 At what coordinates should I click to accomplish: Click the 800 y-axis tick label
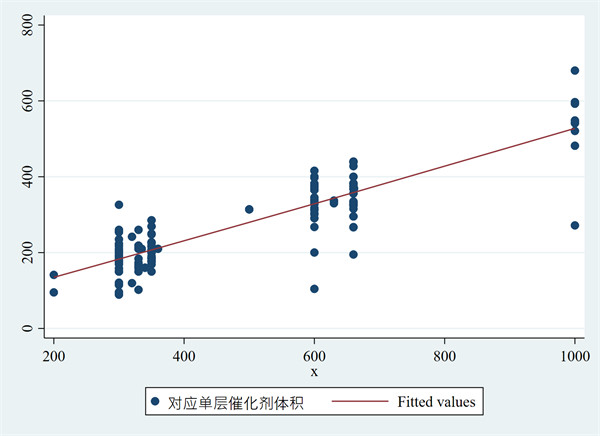click(26, 25)
